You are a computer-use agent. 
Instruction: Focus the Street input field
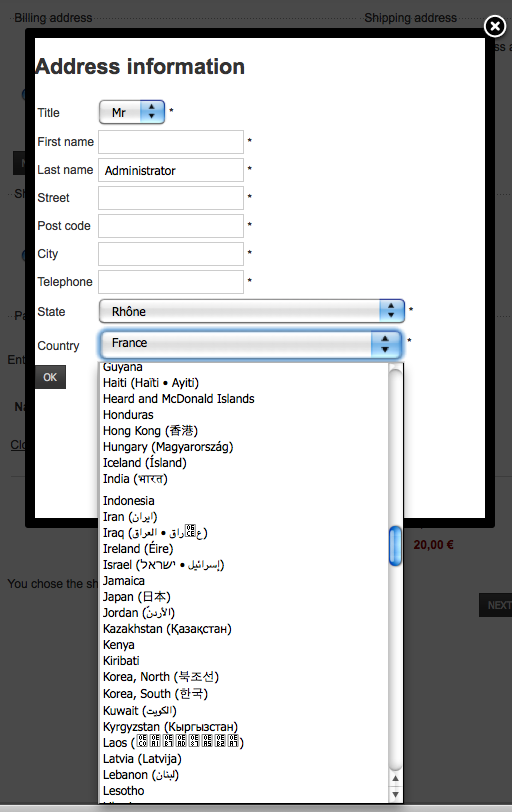(171, 198)
